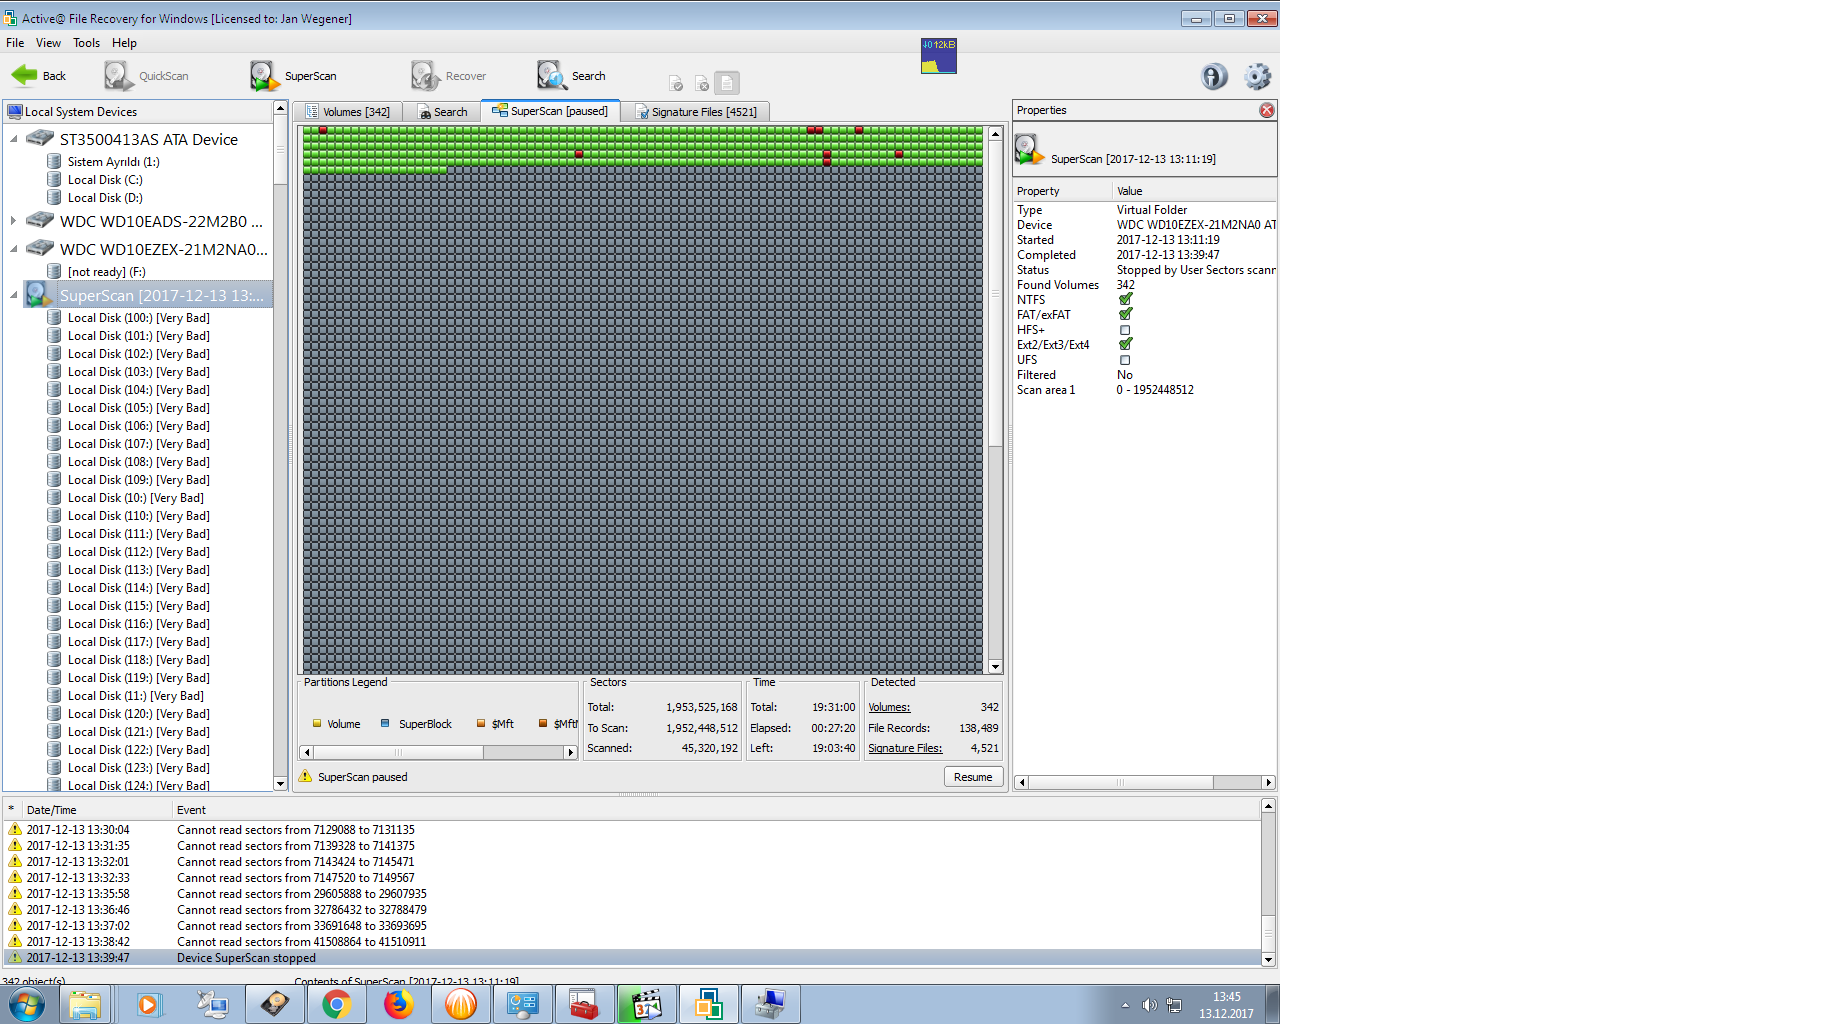The height and width of the screenshot is (1024, 1840).
Task: Open Firefox from the taskbar
Action: click(x=399, y=1004)
